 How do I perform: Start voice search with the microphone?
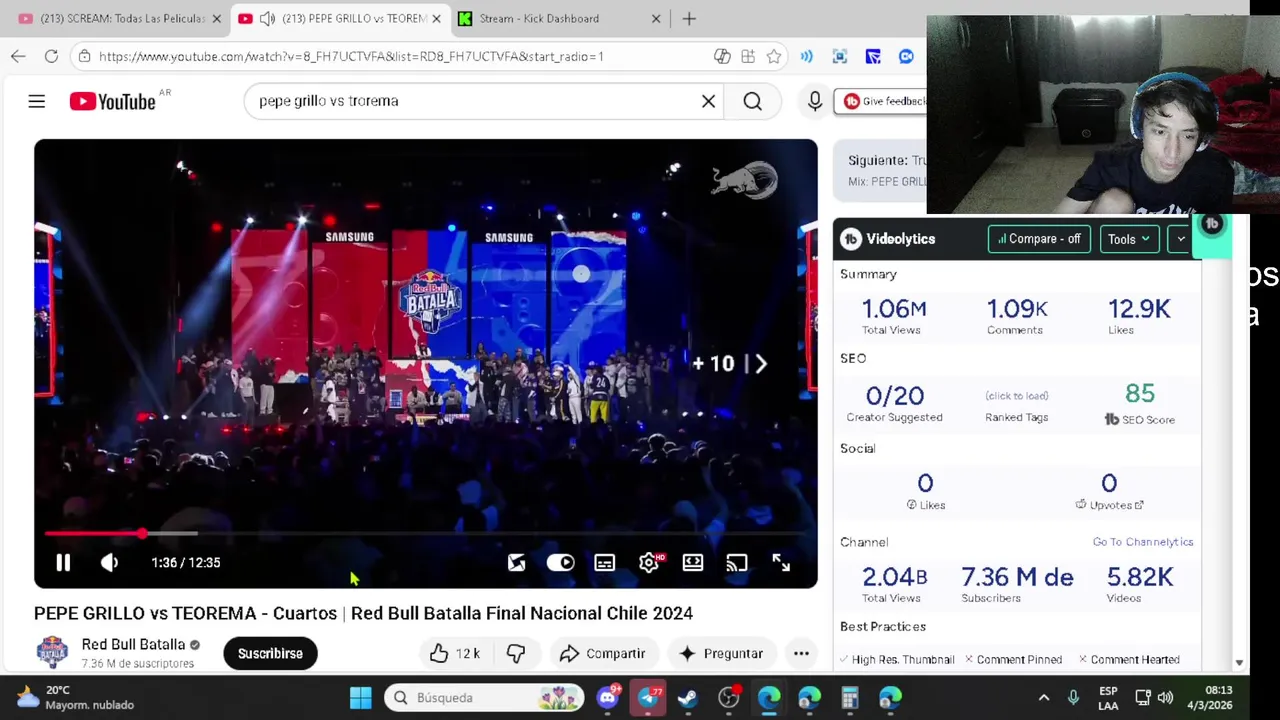815,101
